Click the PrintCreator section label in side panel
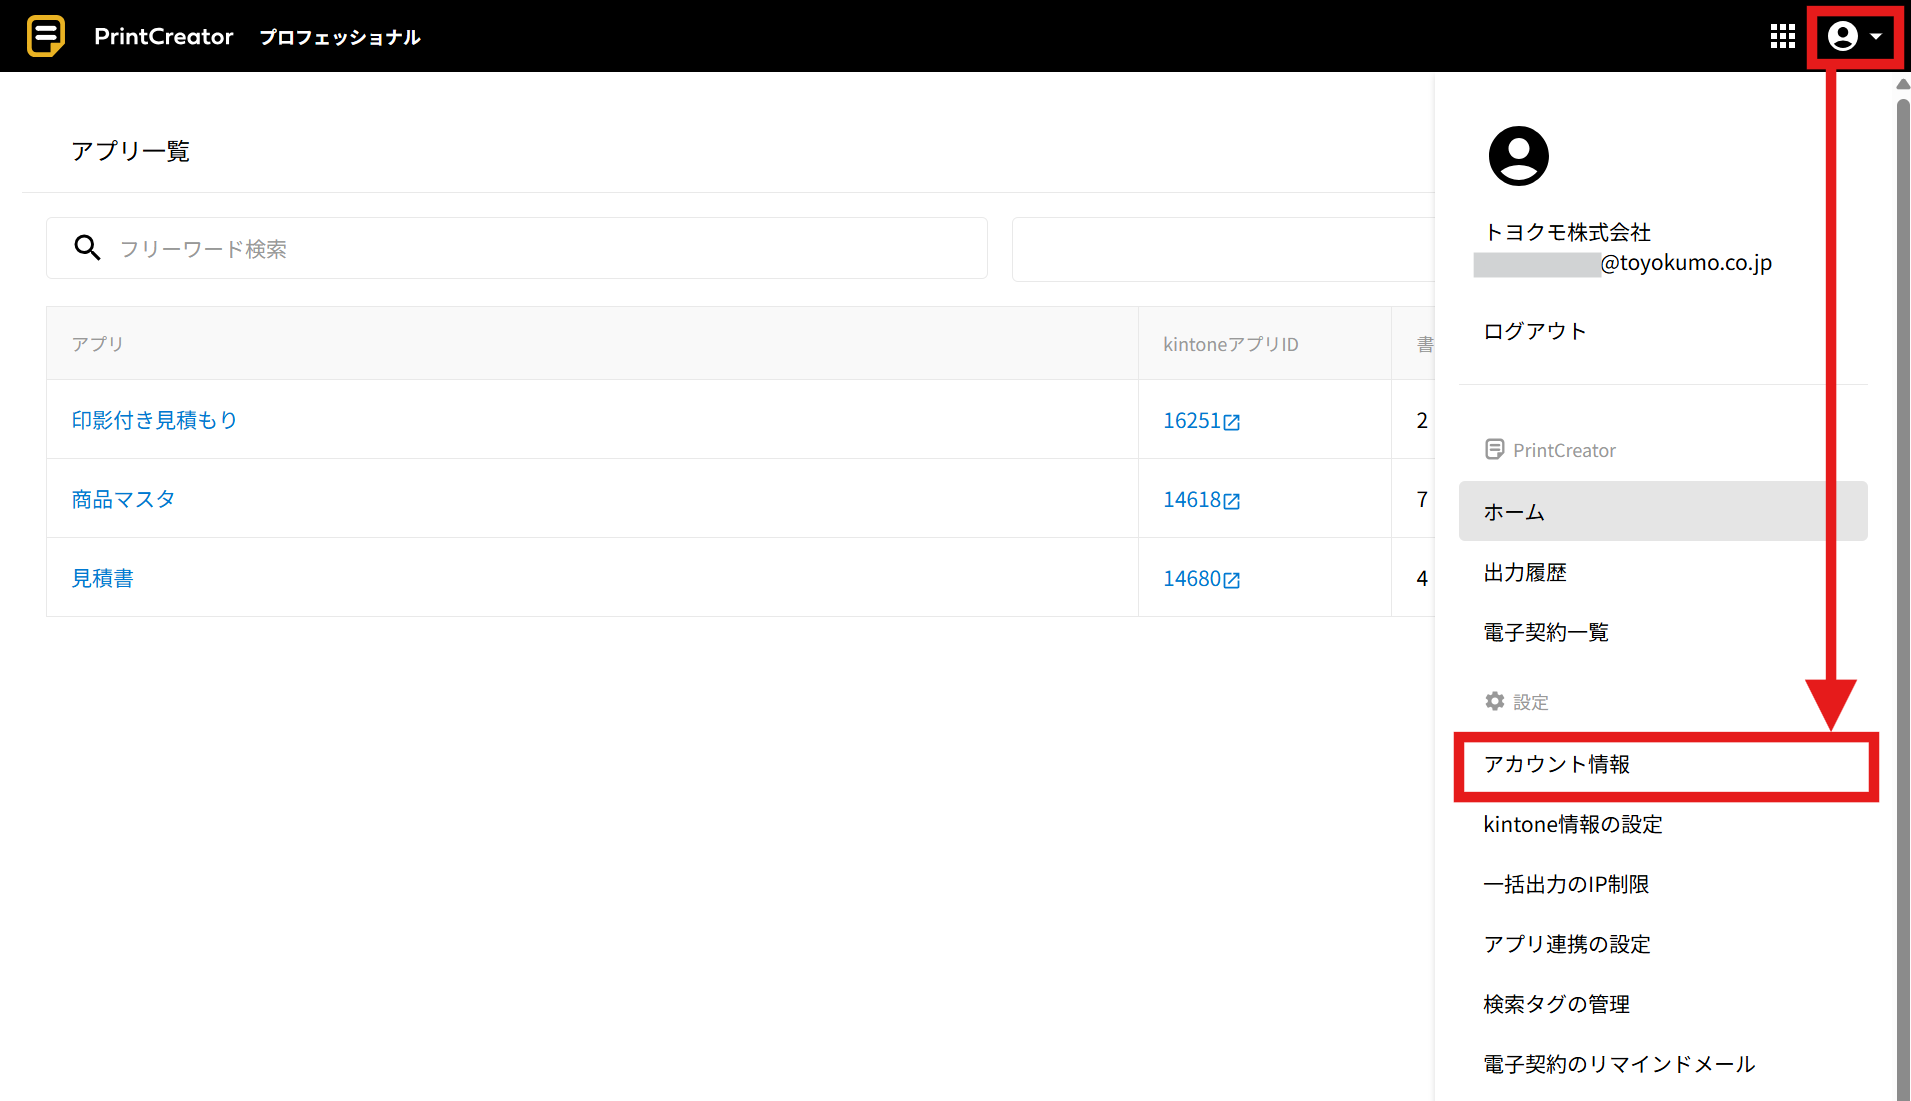Viewport: 1911px width, 1101px height. coord(1564,450)
